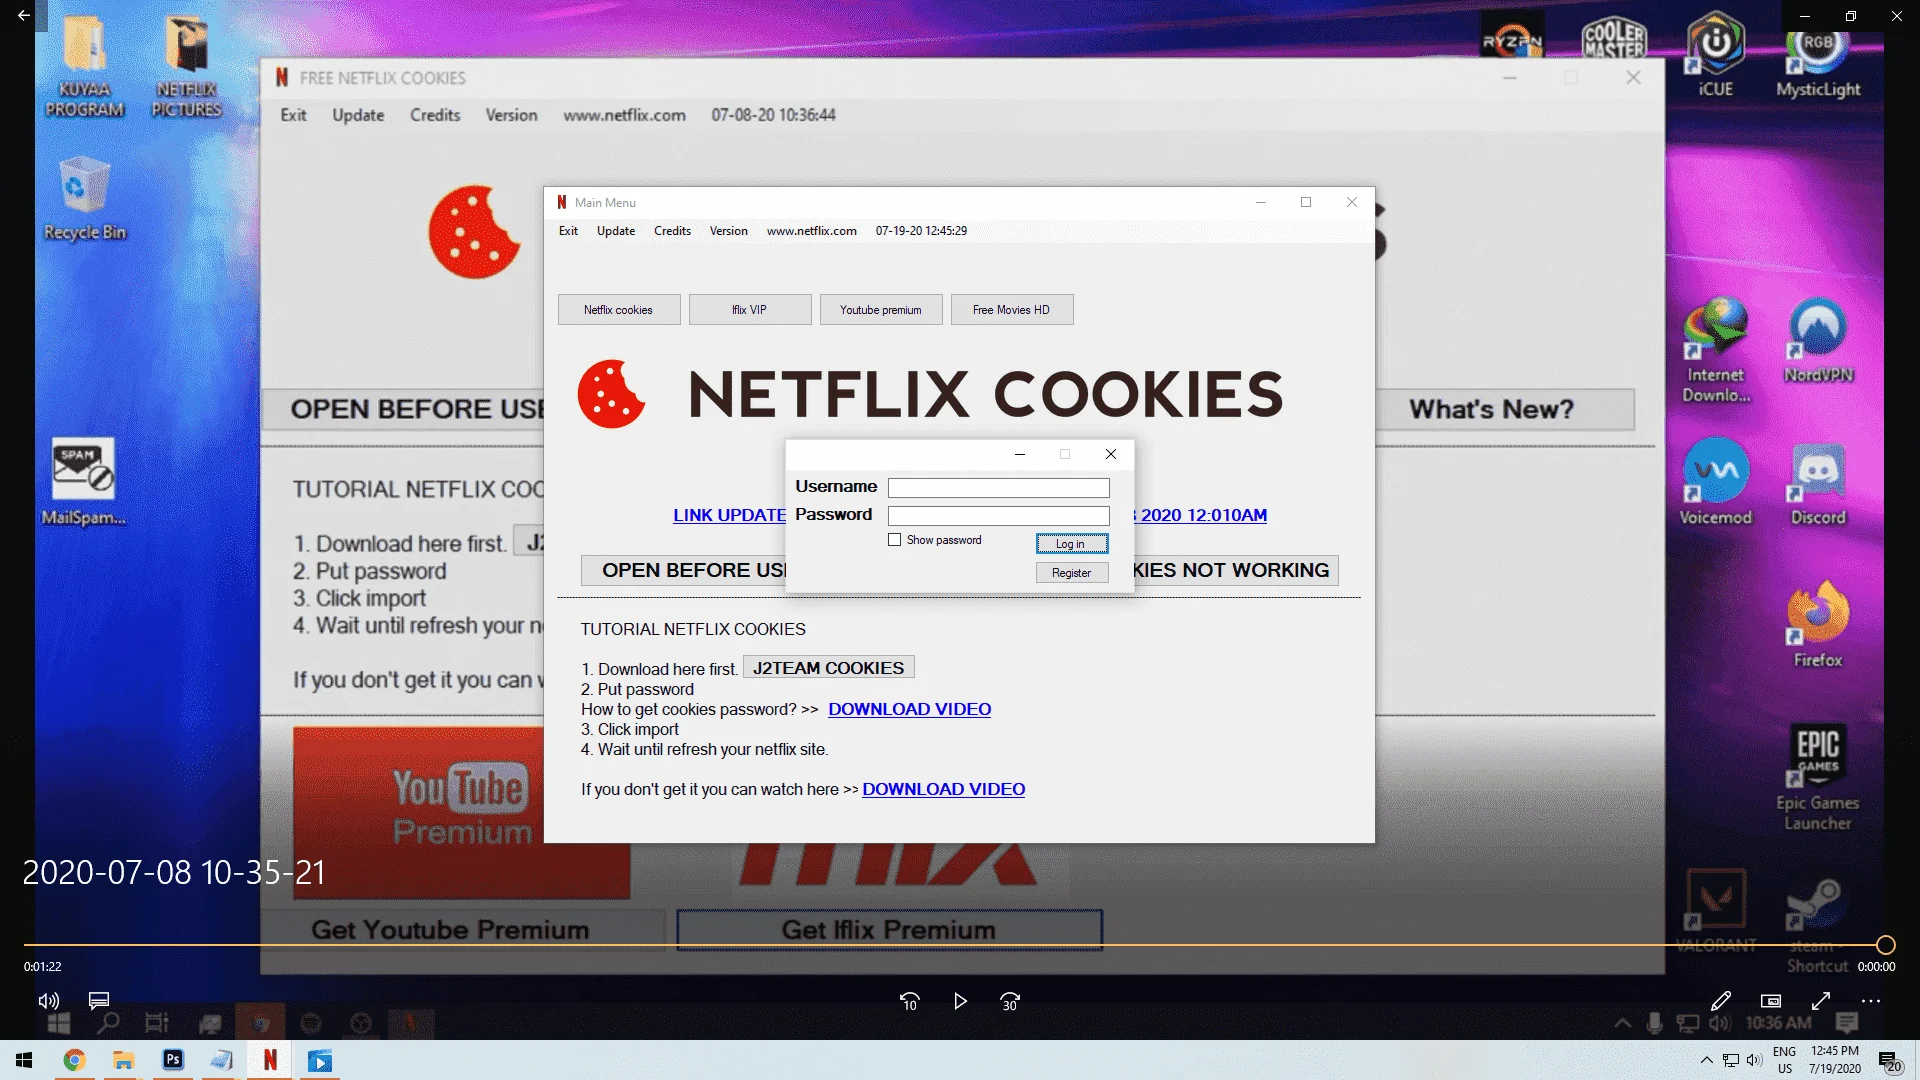1920x1080 pixels.
Task: Skip forward 30 seconds in the video
Action: tap(1010, 1001)
